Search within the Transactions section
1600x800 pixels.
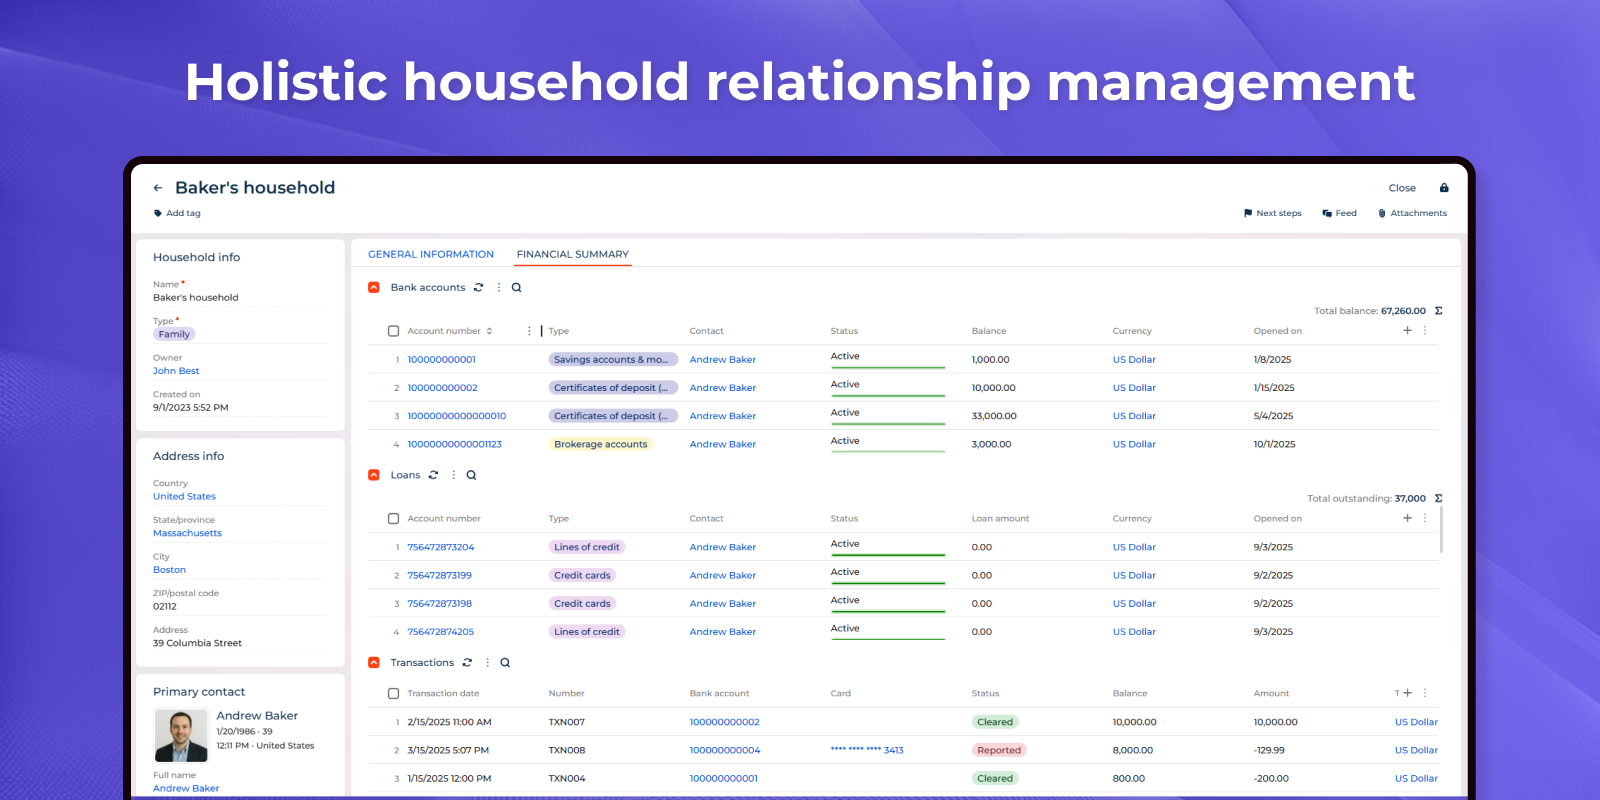point(505,663)
